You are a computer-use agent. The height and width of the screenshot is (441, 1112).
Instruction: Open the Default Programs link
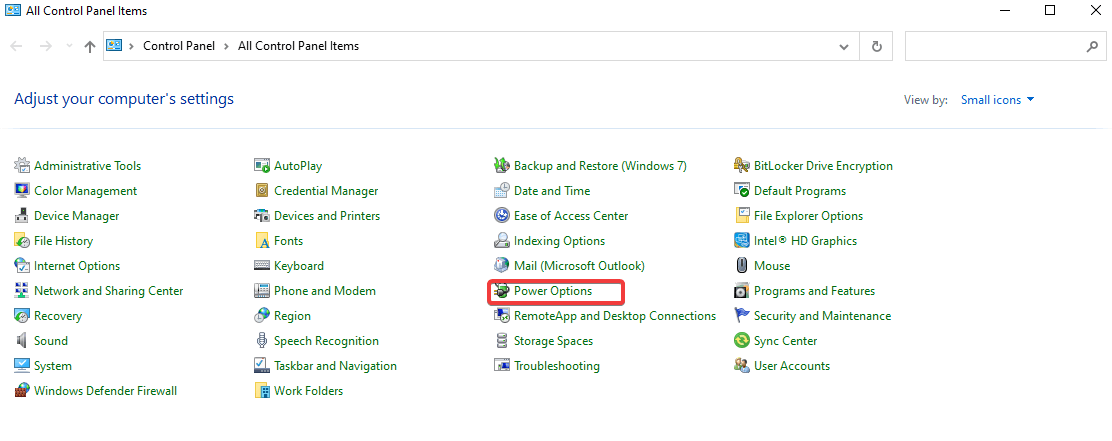pyautogui.click(x=800, y=191)
